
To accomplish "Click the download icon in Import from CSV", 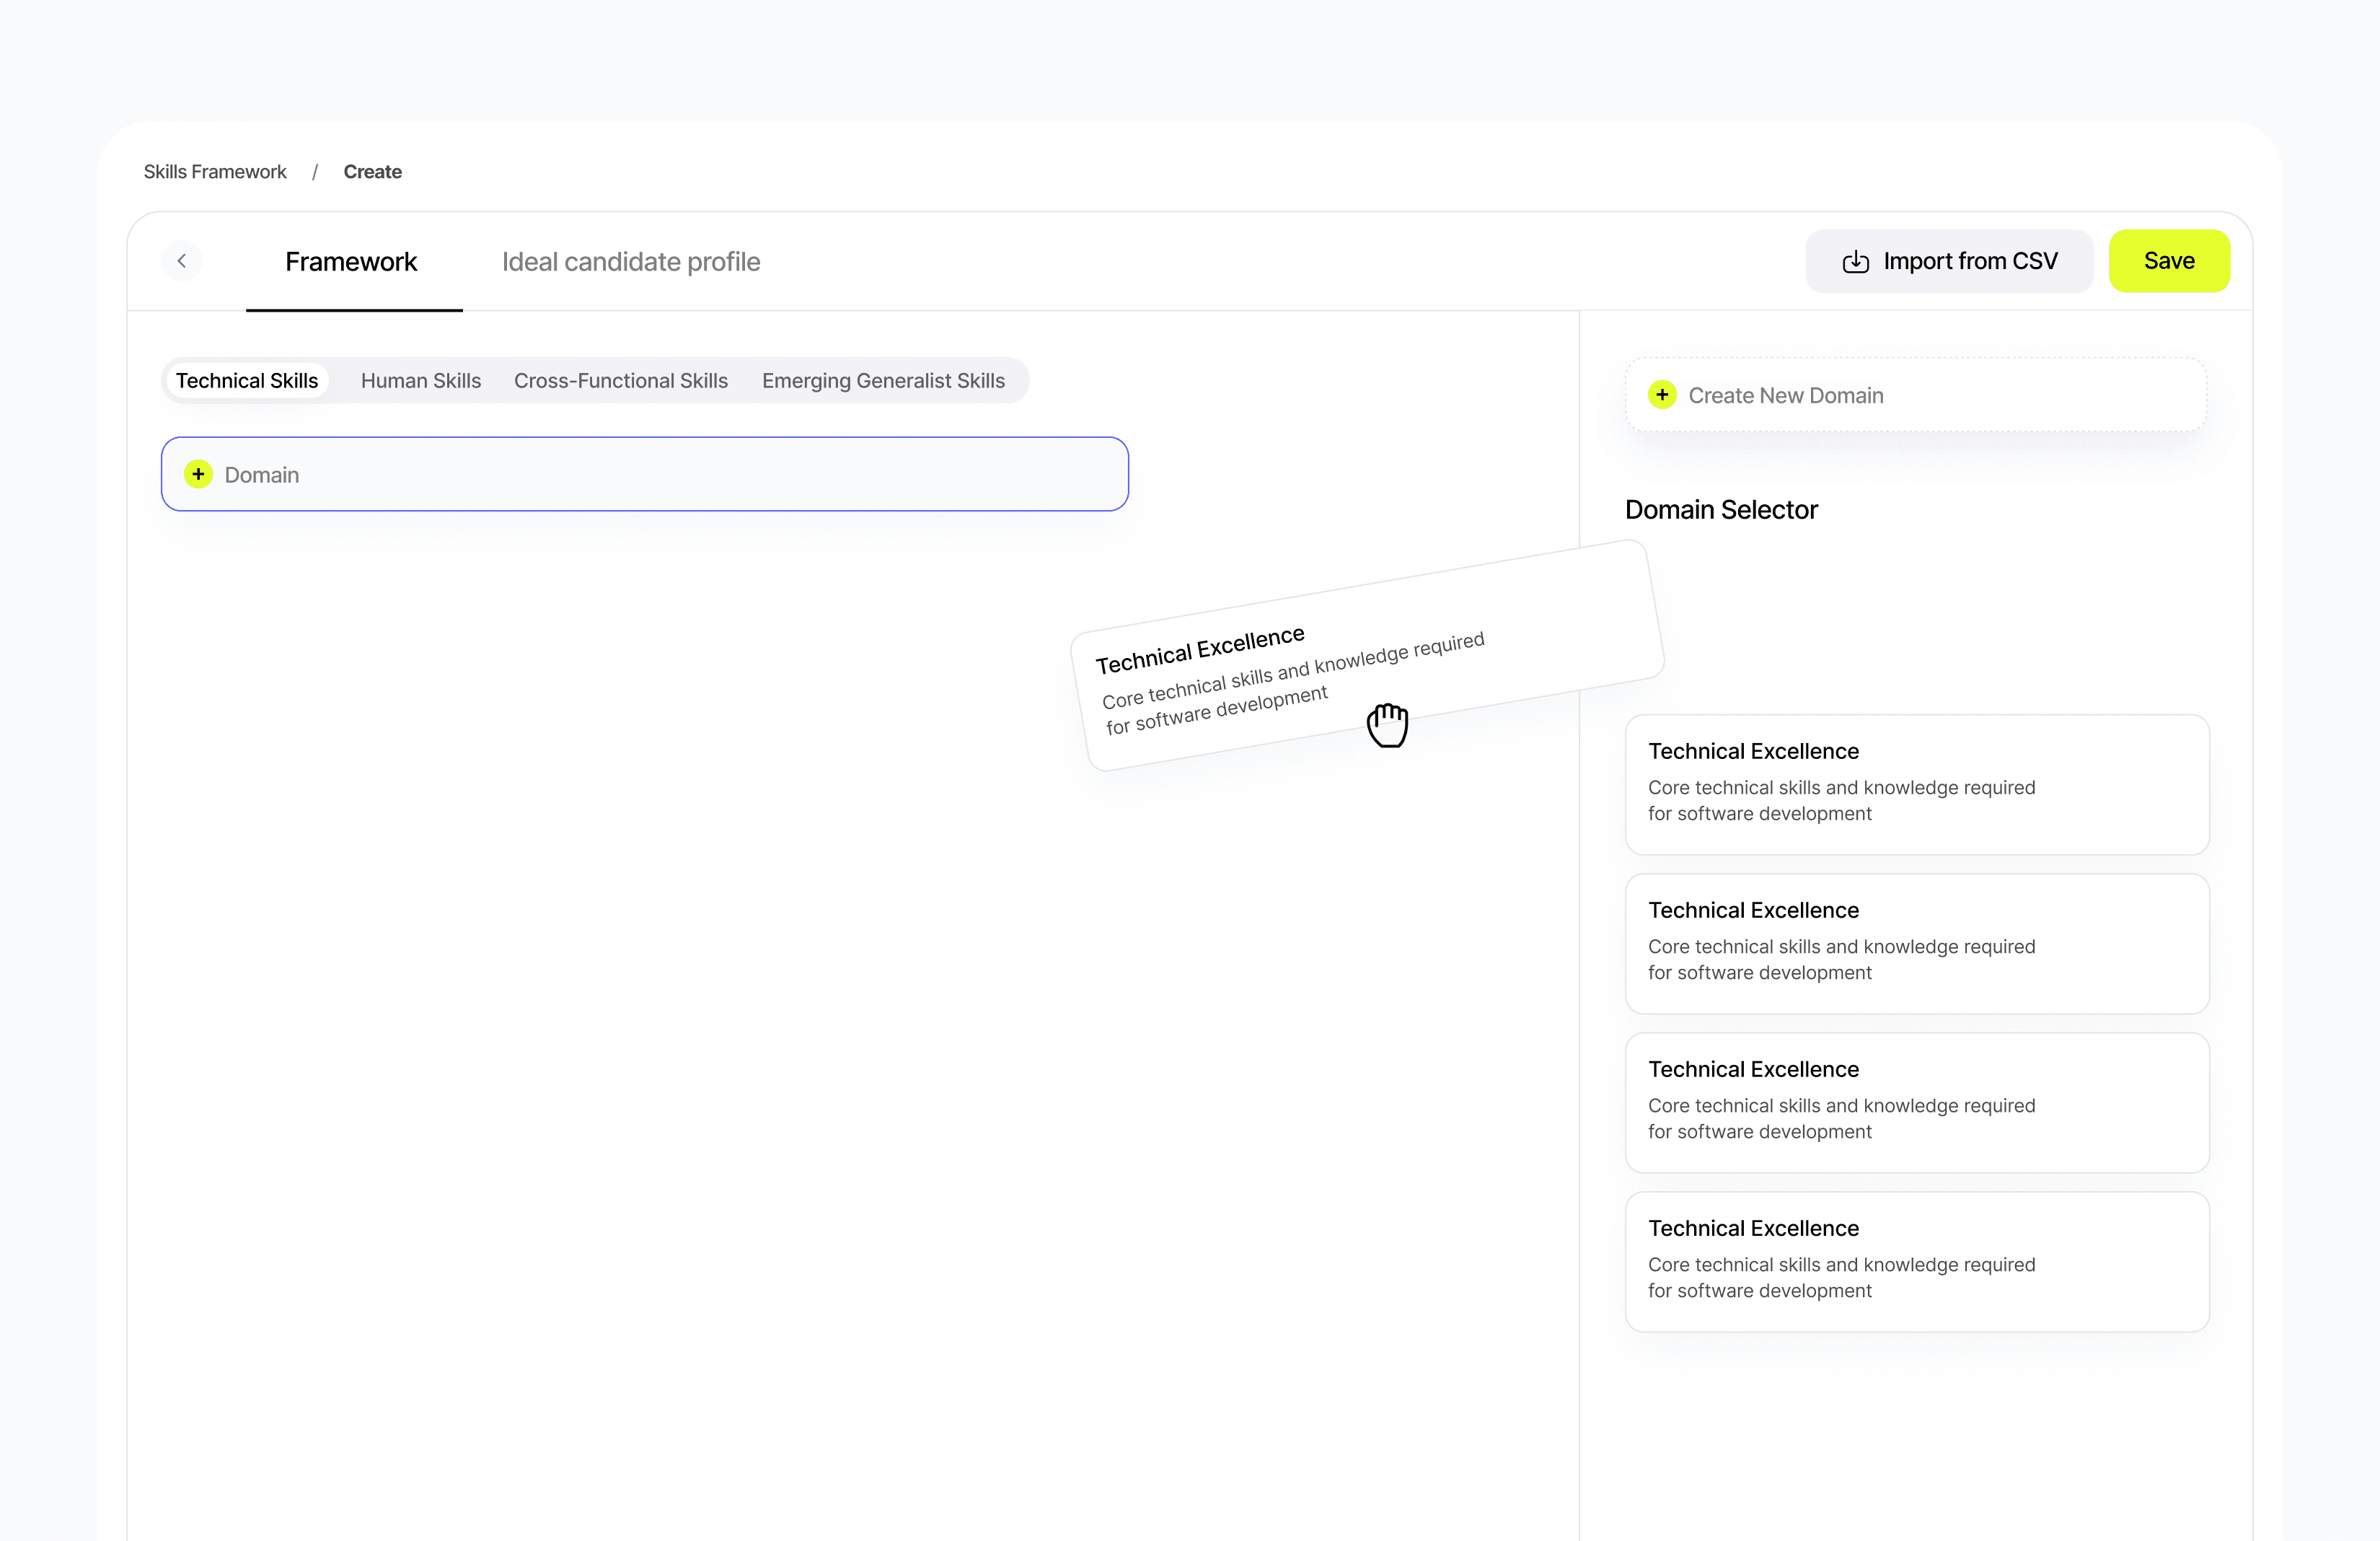I will coord(1856,261).
